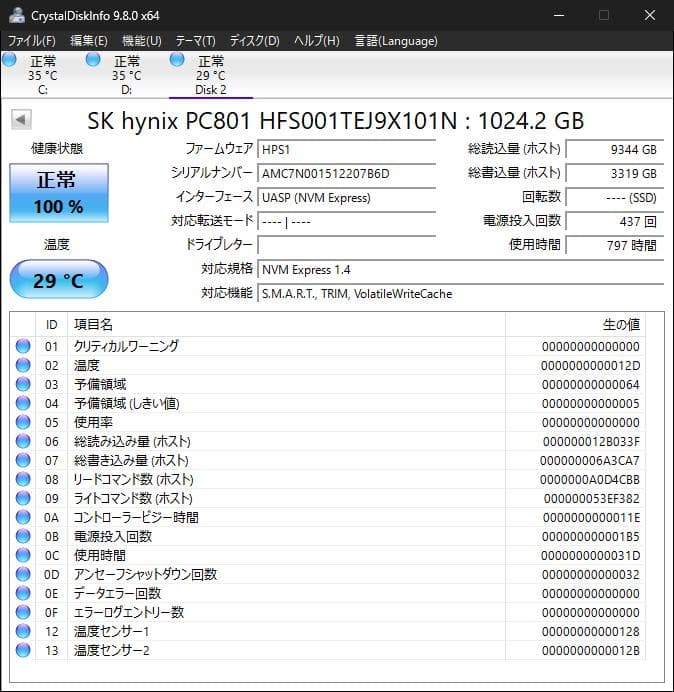Click status orb for C: drive
674x692 pixels.
point(9,60)
